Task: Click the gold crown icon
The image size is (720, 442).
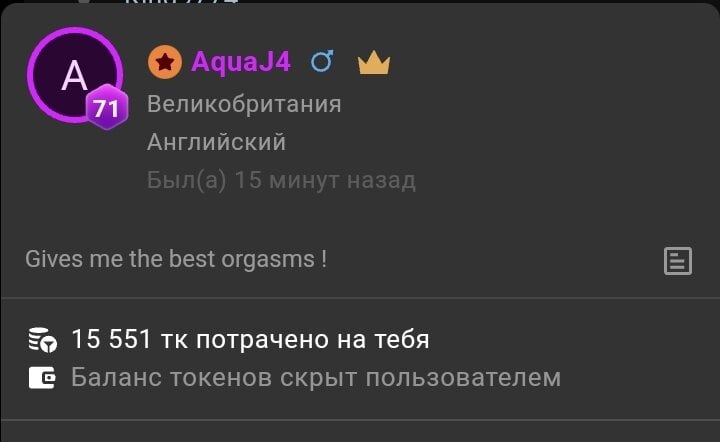Action: point(374,62)
